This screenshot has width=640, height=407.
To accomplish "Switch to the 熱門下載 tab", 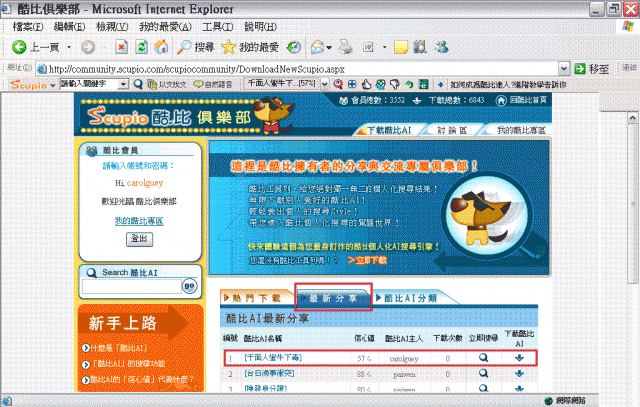I will click(257, 298).
